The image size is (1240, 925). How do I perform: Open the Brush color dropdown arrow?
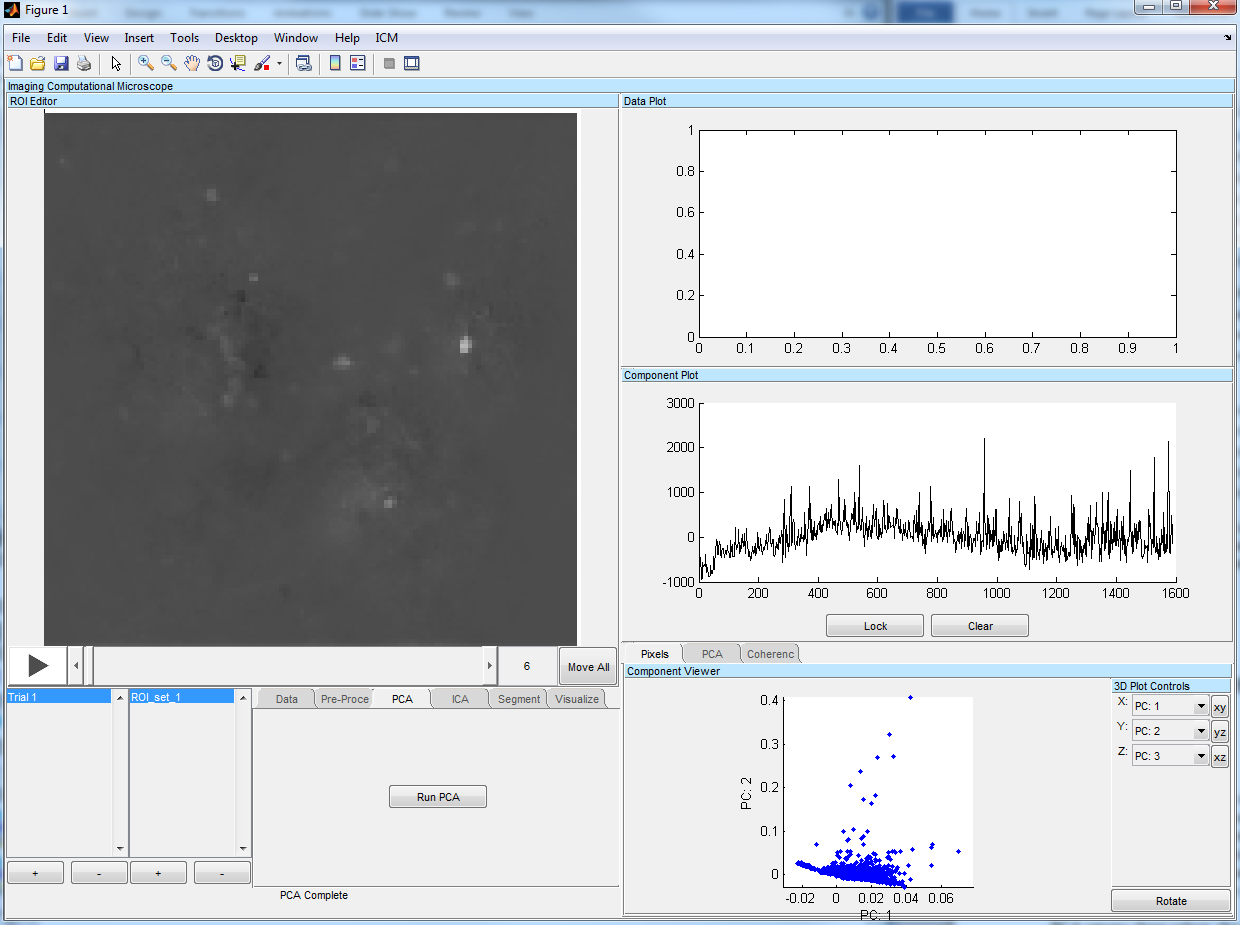[279, 63]
